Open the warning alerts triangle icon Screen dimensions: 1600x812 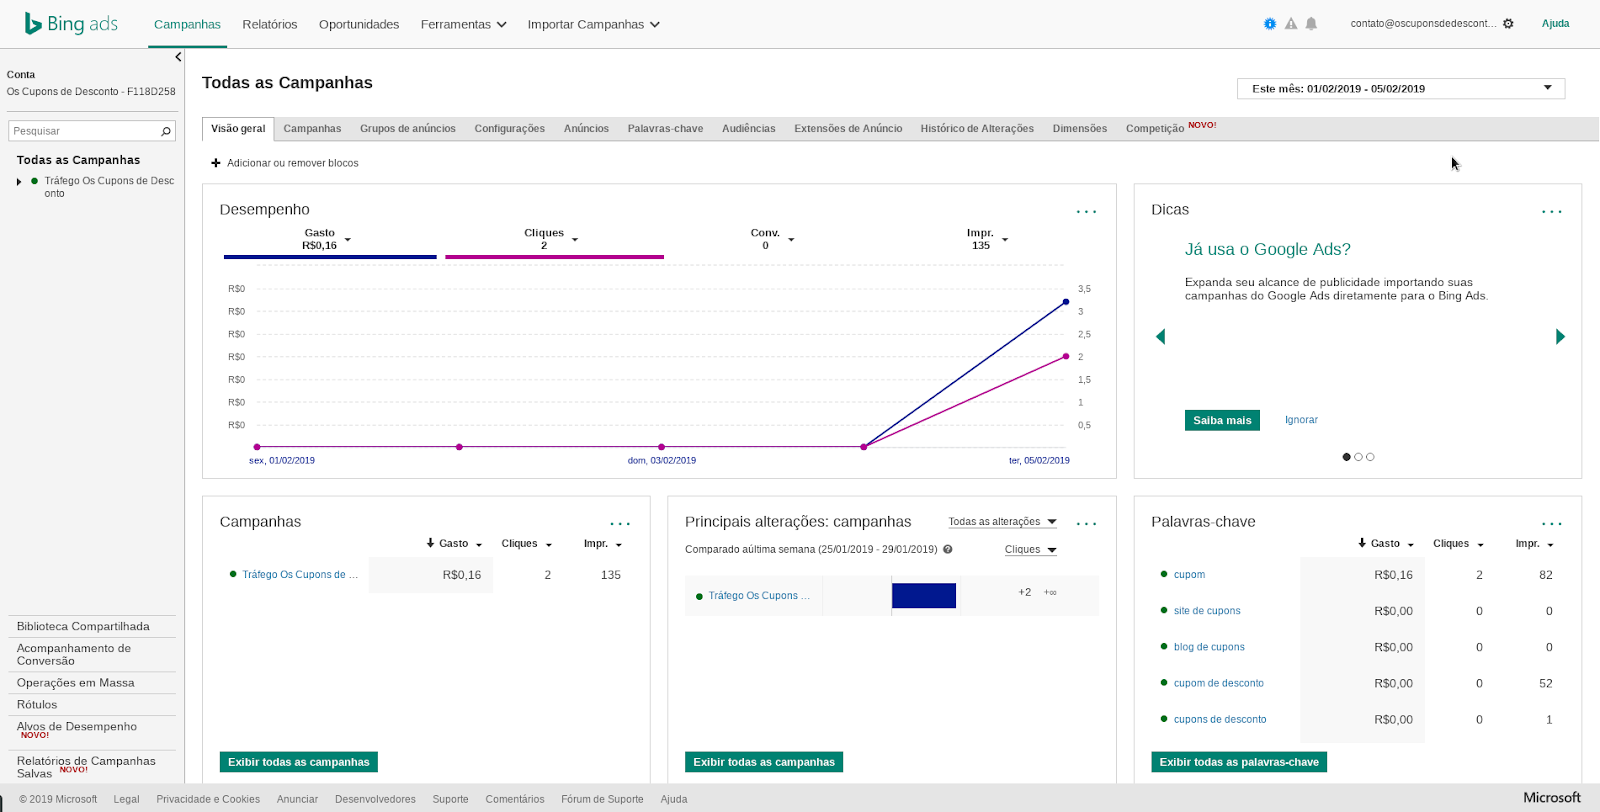pyautogui.click(x=1291, y=24)
